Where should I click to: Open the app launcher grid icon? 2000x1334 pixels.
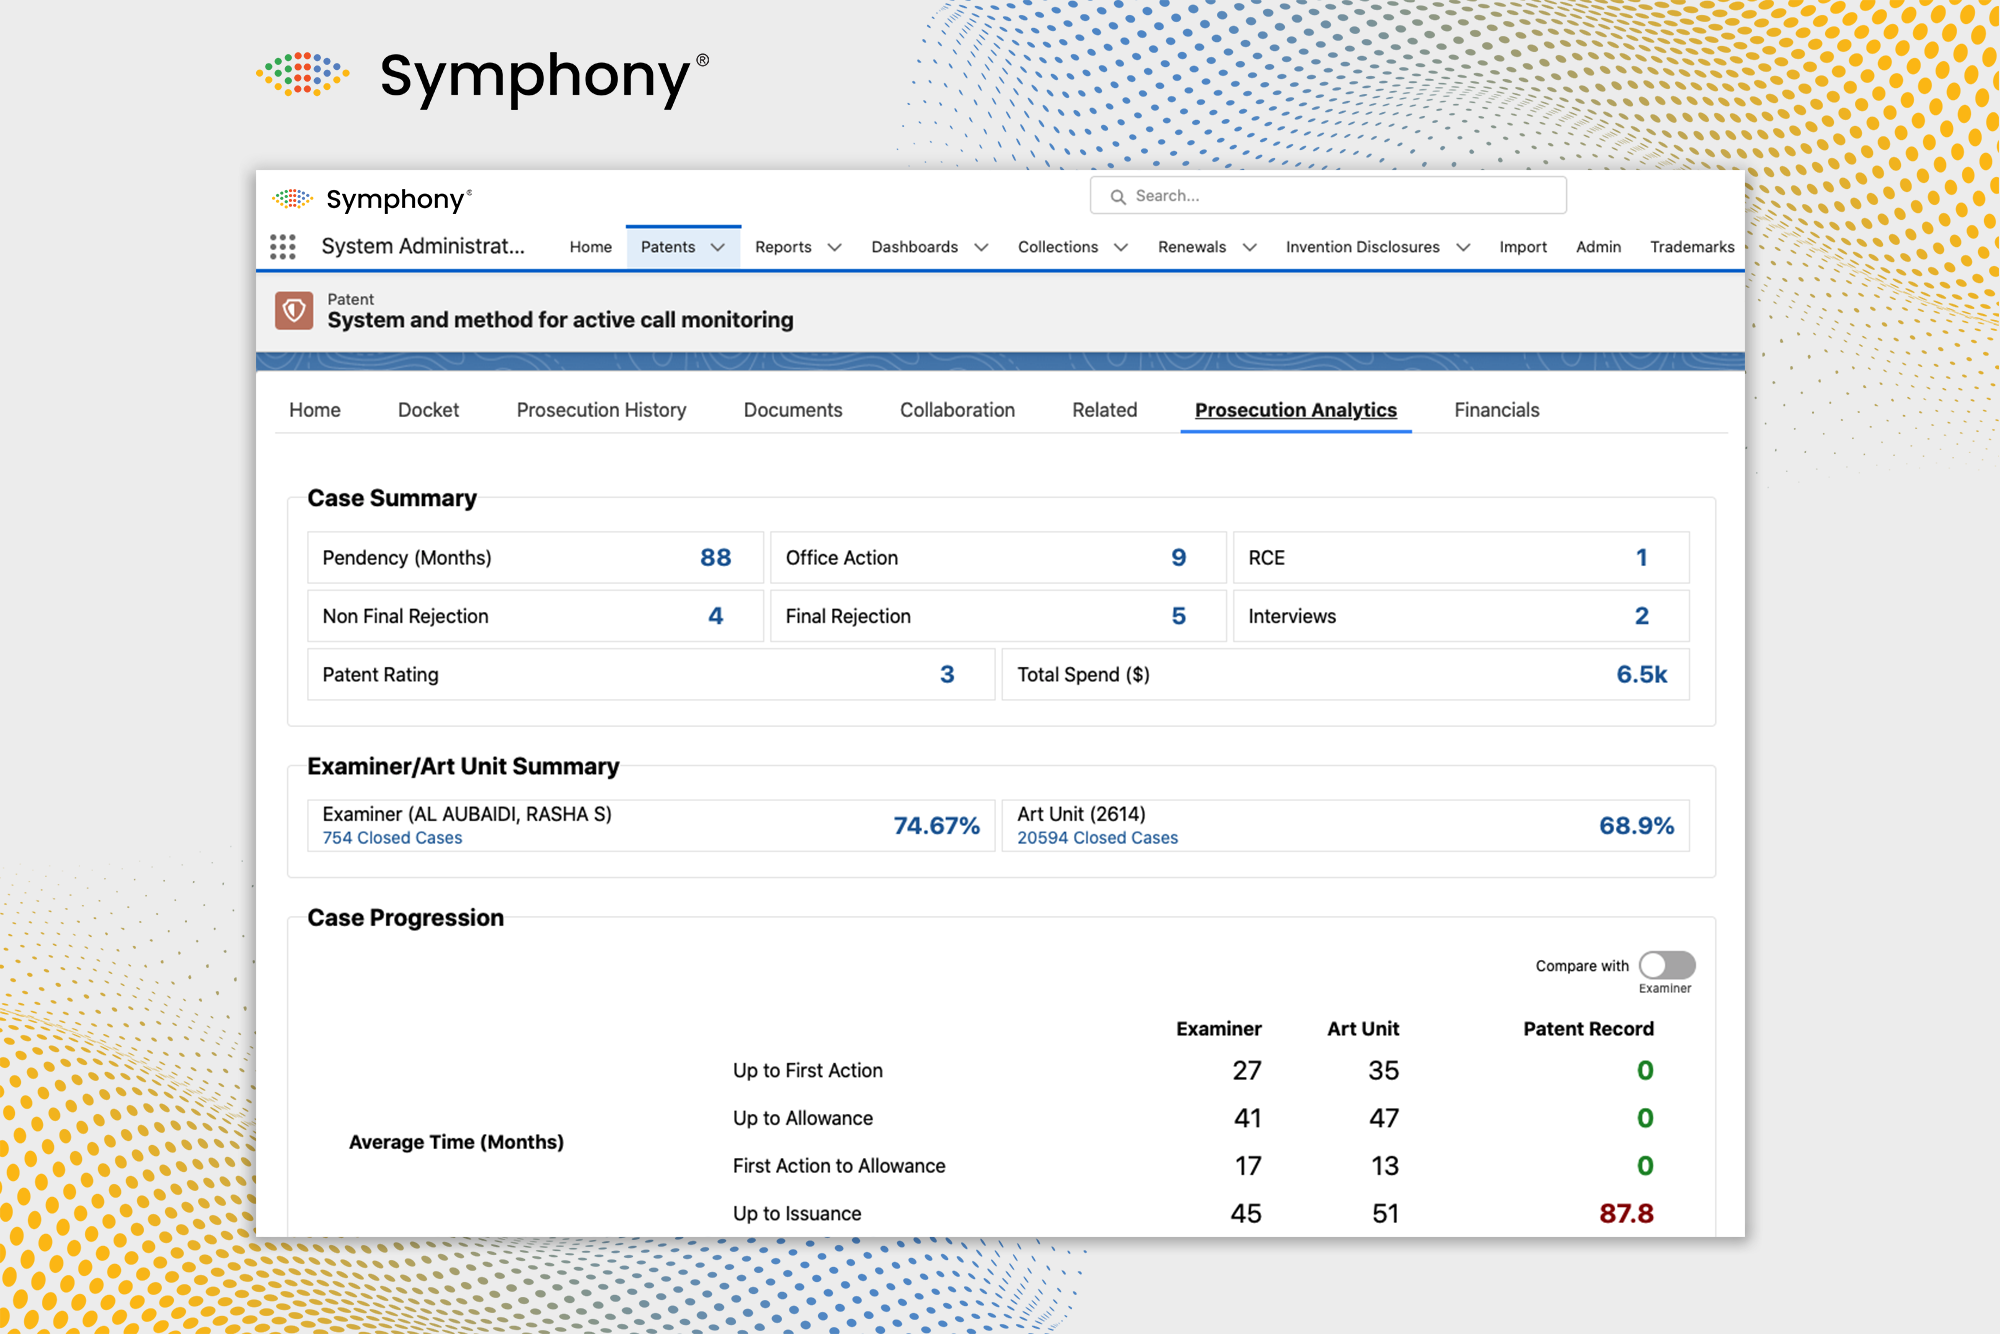(283, 246)
